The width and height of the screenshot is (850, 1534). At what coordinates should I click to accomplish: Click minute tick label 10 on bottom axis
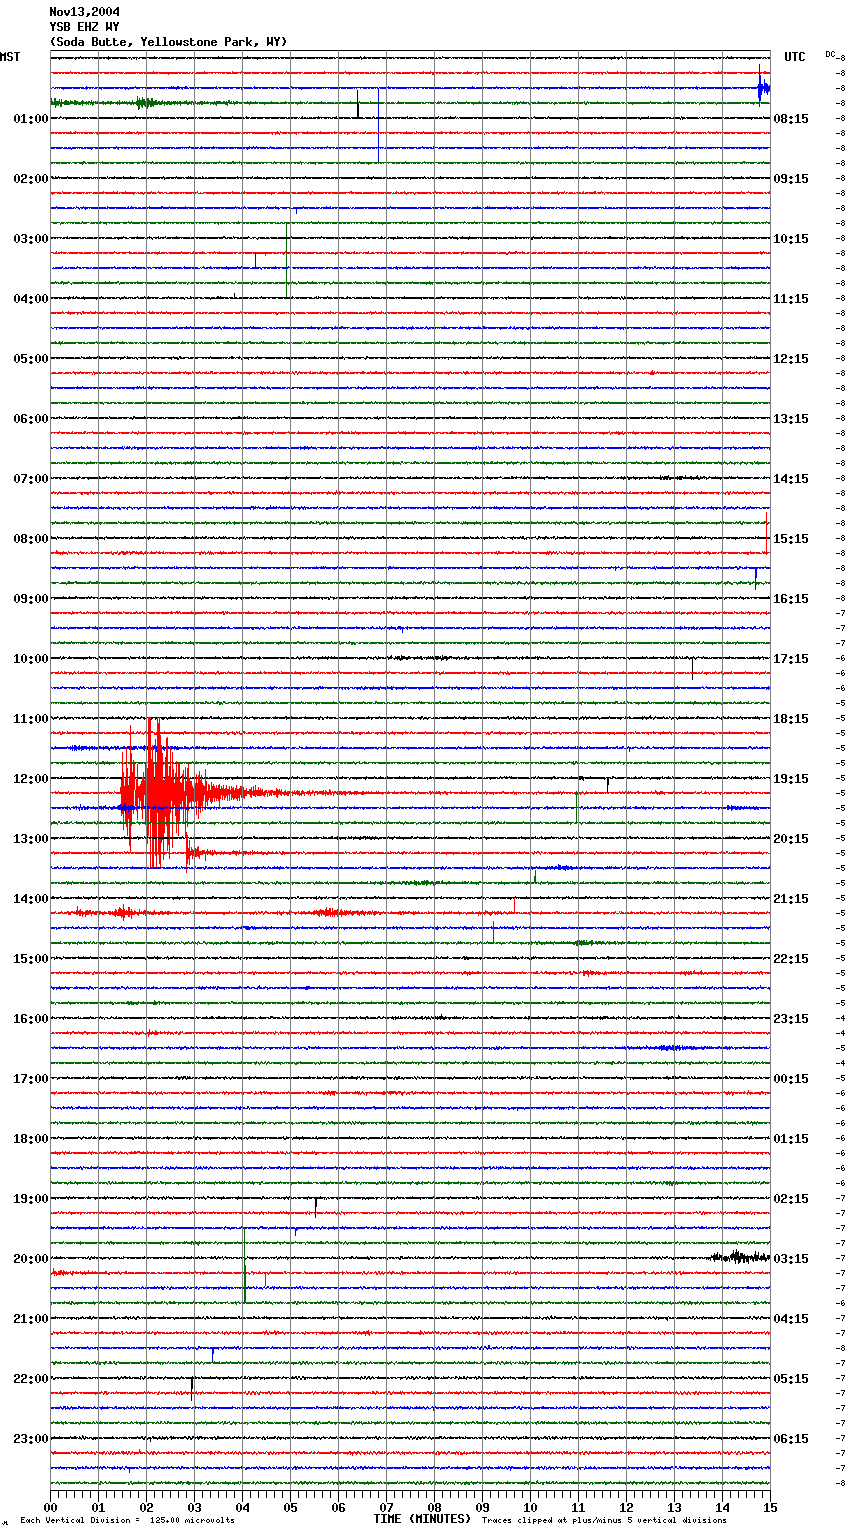click(x=530, y=1507)
